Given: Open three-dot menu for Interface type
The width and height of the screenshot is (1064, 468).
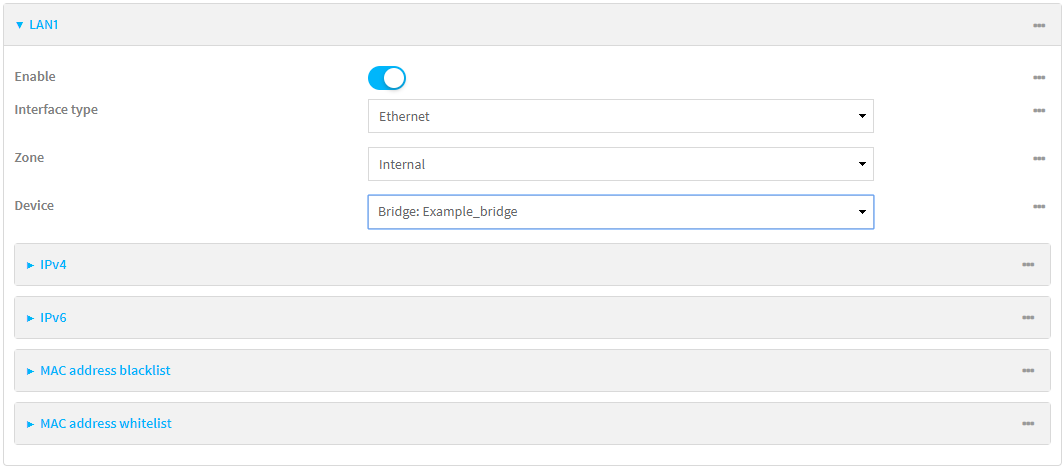Looking at the screenshot, I should pos(1039,110).
